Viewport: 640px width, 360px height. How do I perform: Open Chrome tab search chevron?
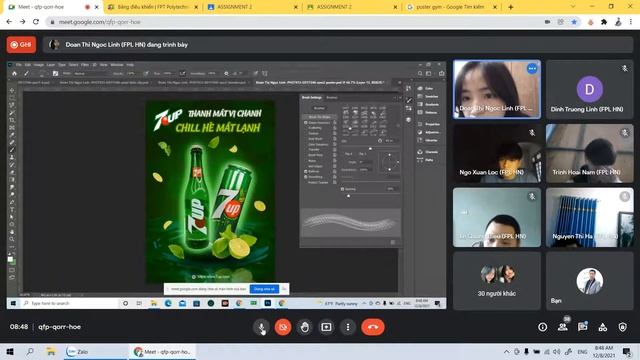(573, 7)
